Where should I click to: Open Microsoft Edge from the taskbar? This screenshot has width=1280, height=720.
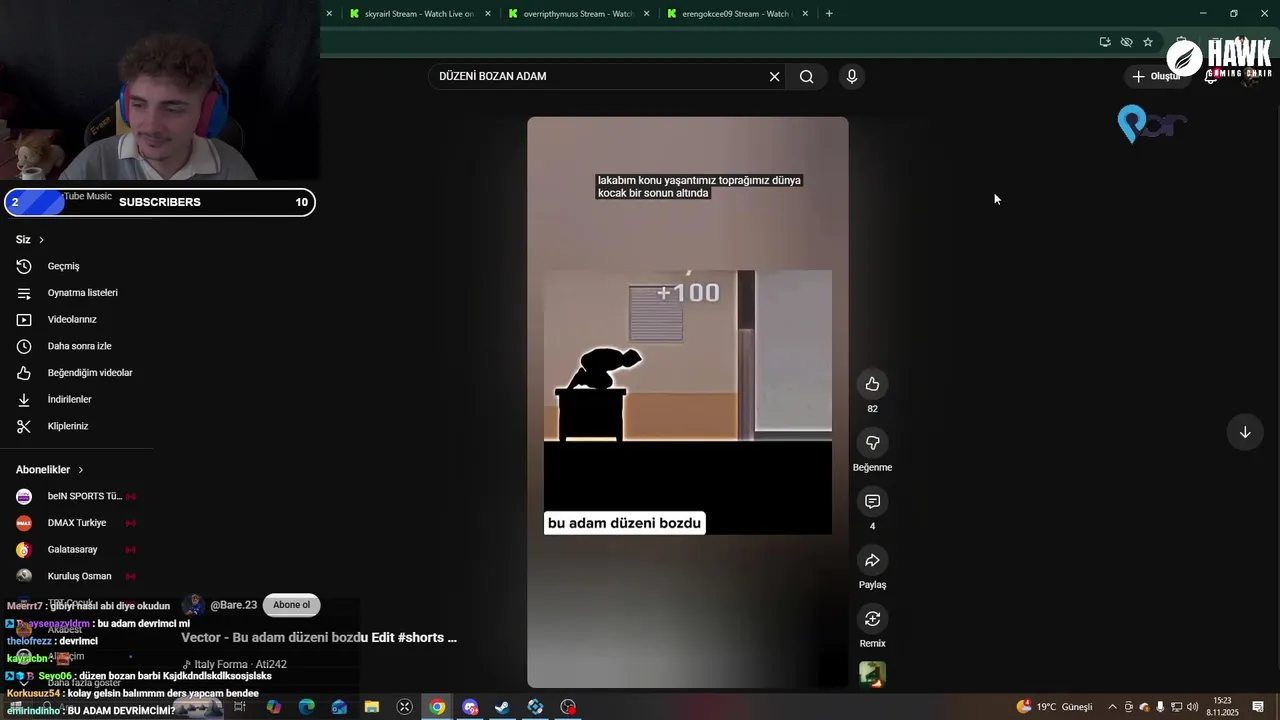coord(306,707)
